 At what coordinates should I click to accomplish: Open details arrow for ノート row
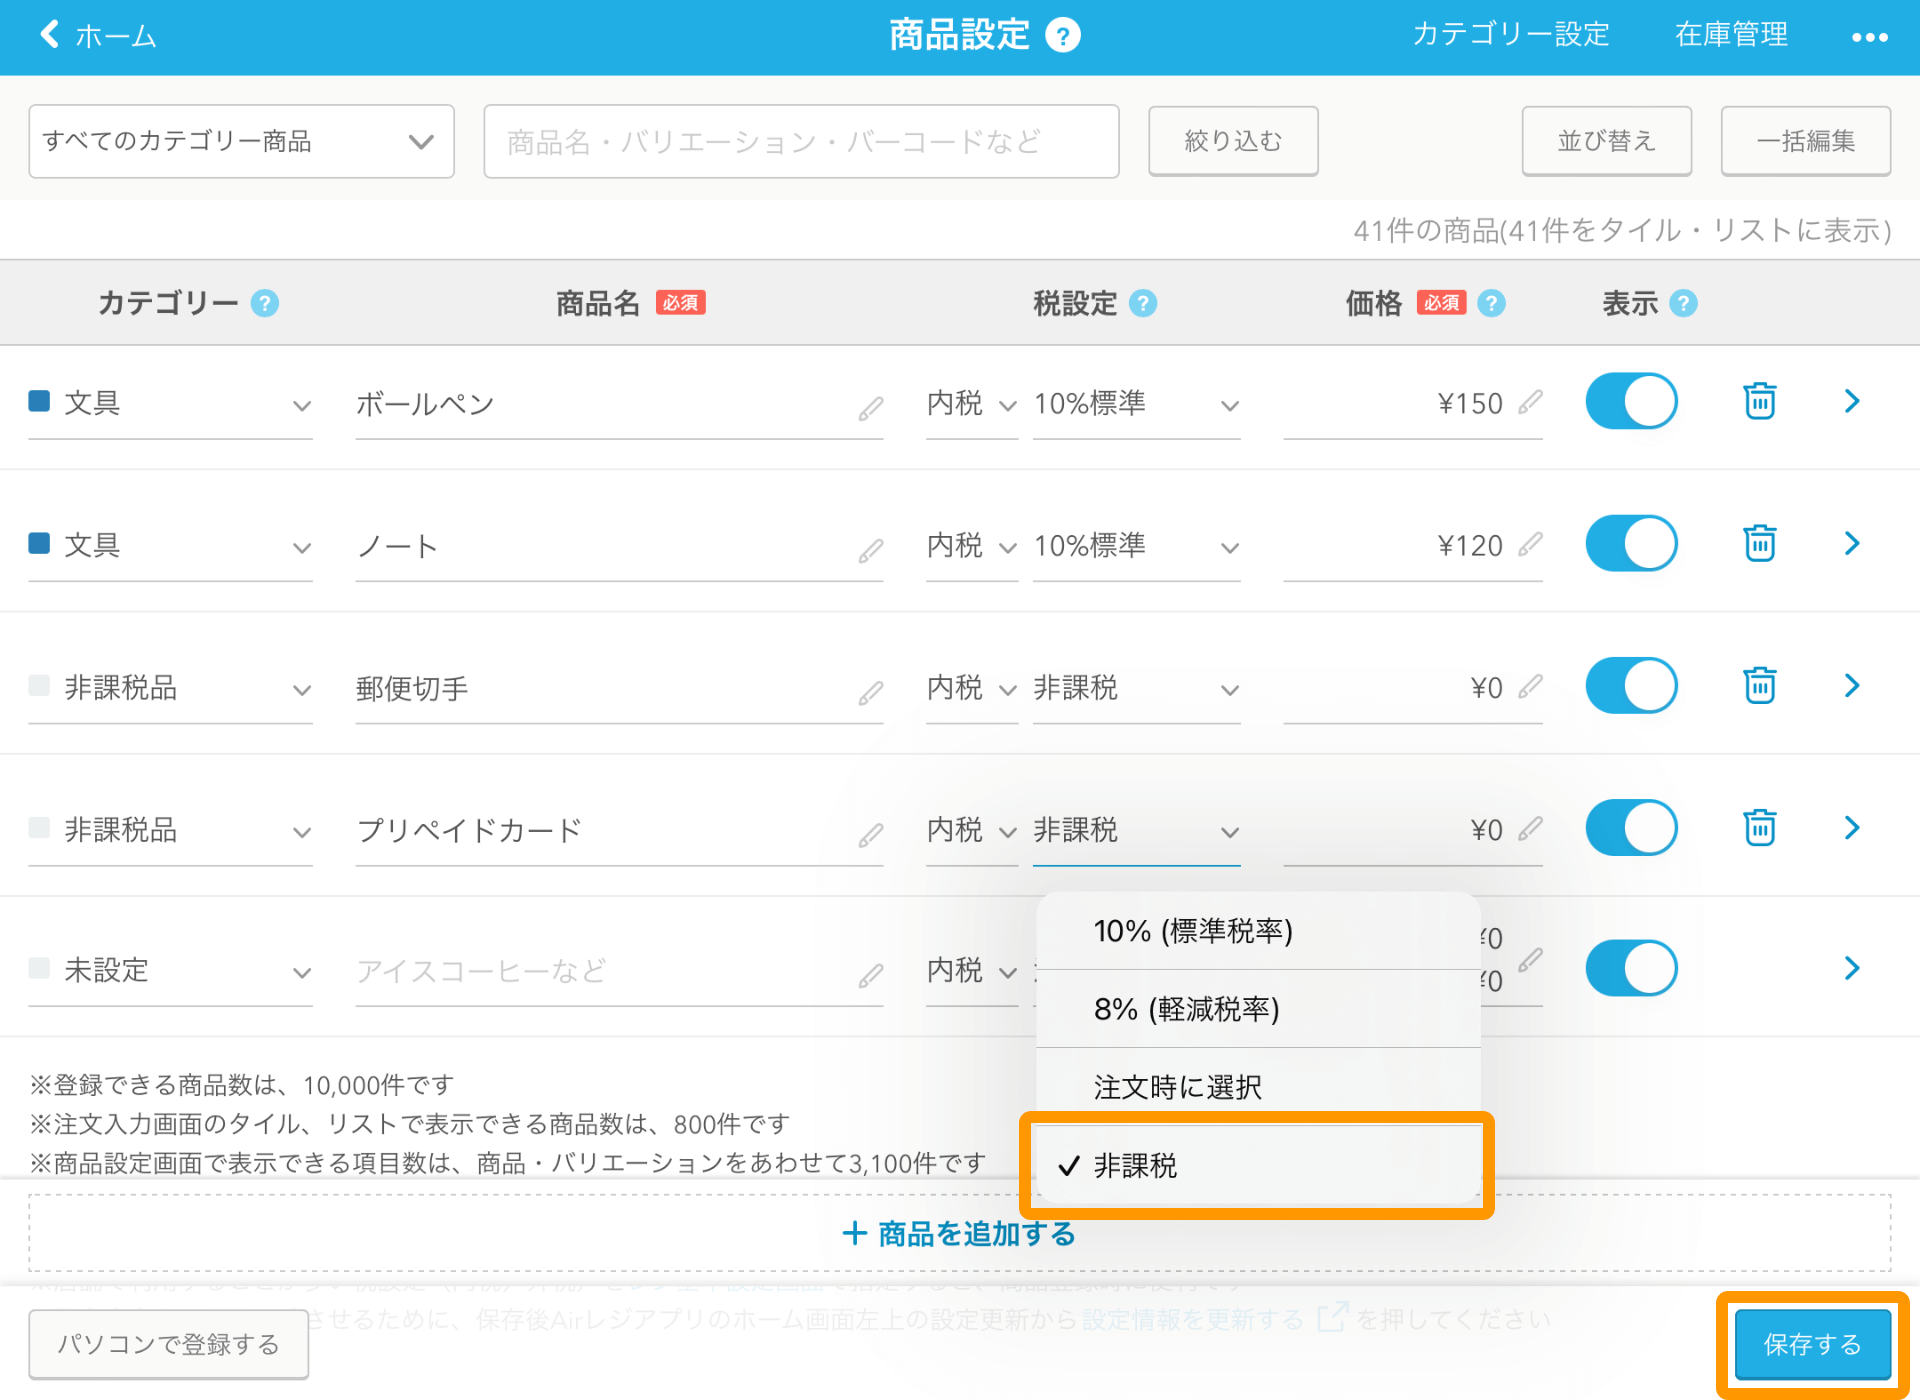point(1851,543)
